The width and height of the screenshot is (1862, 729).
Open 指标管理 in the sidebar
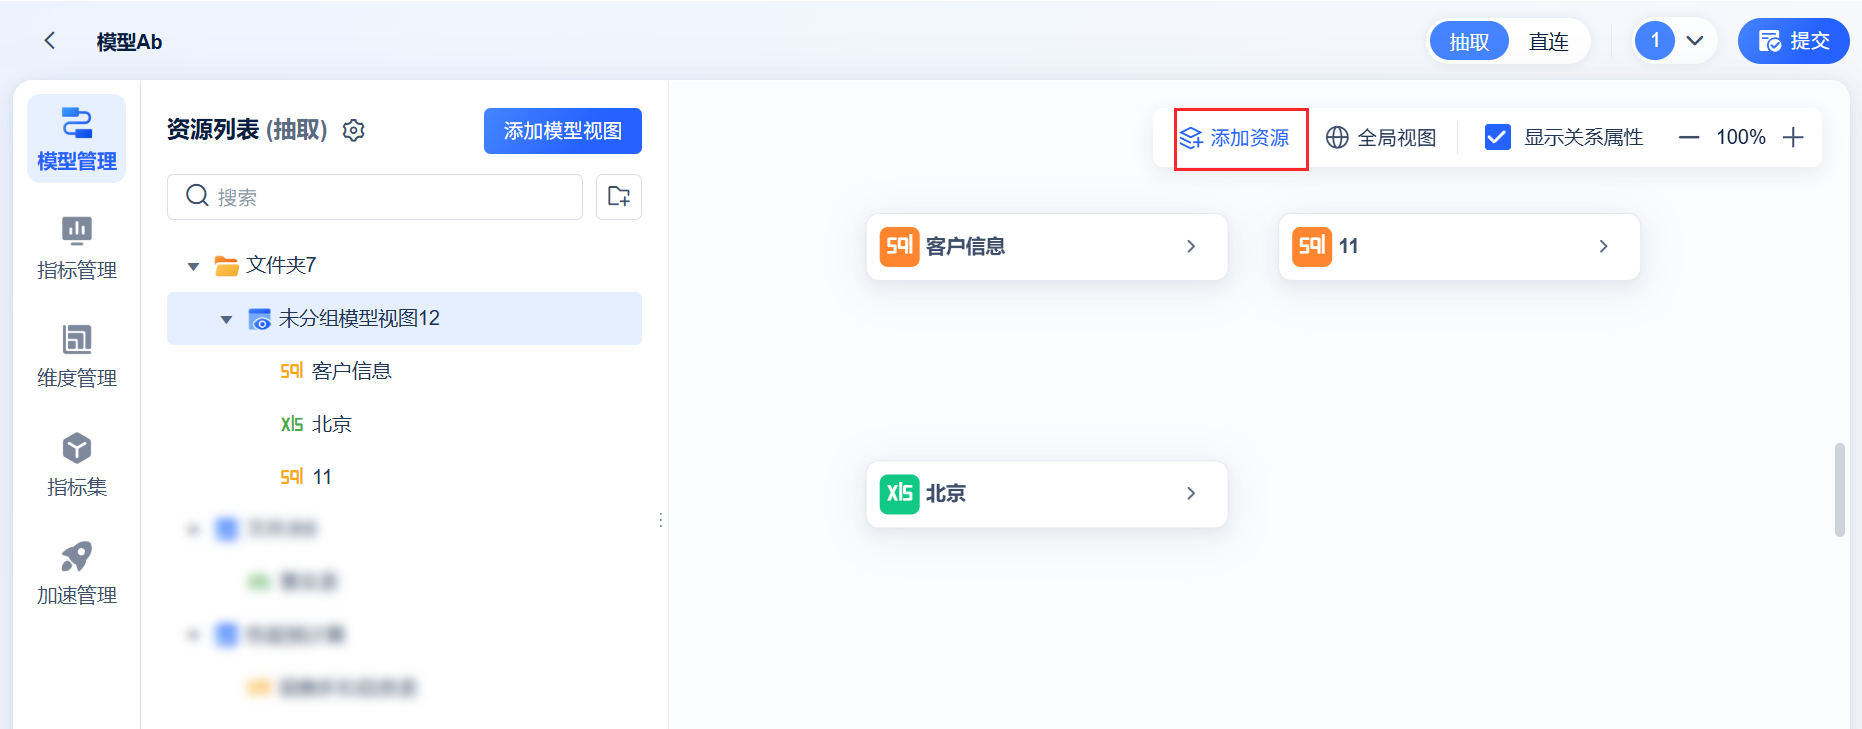click(x=77, y=248)
